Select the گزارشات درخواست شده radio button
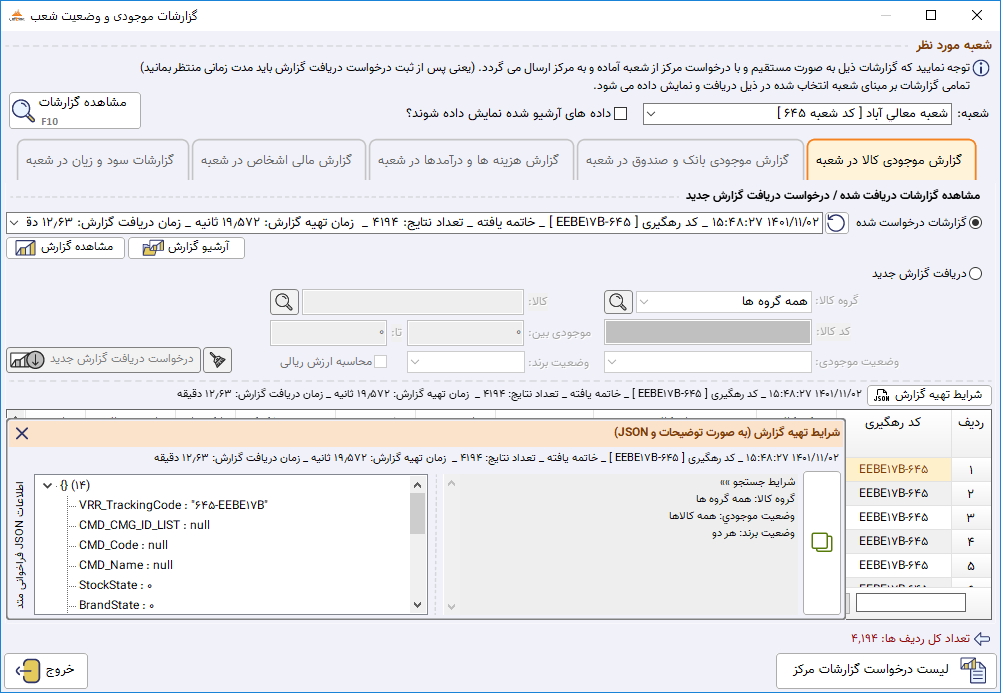1001x693 pixels. (x=975, y=223)
